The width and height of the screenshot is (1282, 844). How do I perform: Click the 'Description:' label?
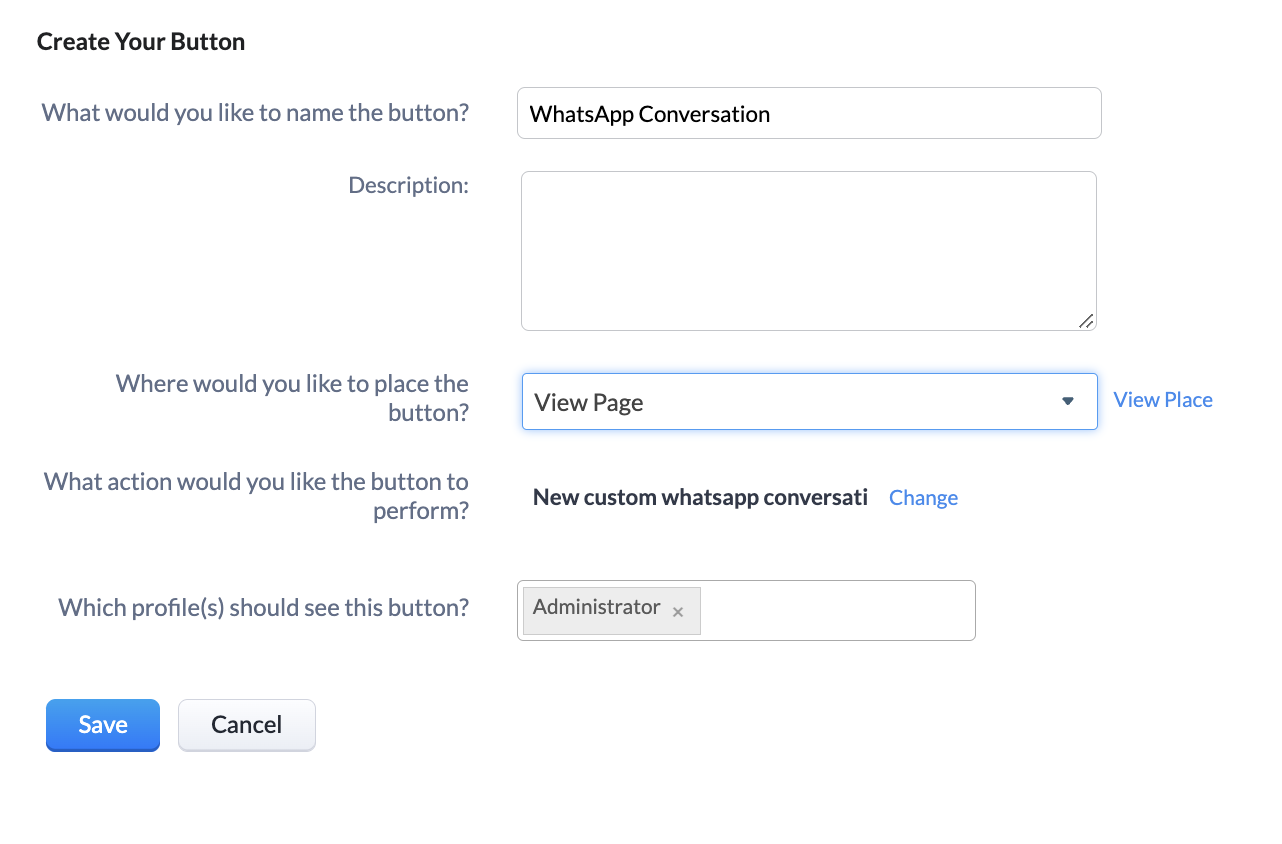[408, 185]
